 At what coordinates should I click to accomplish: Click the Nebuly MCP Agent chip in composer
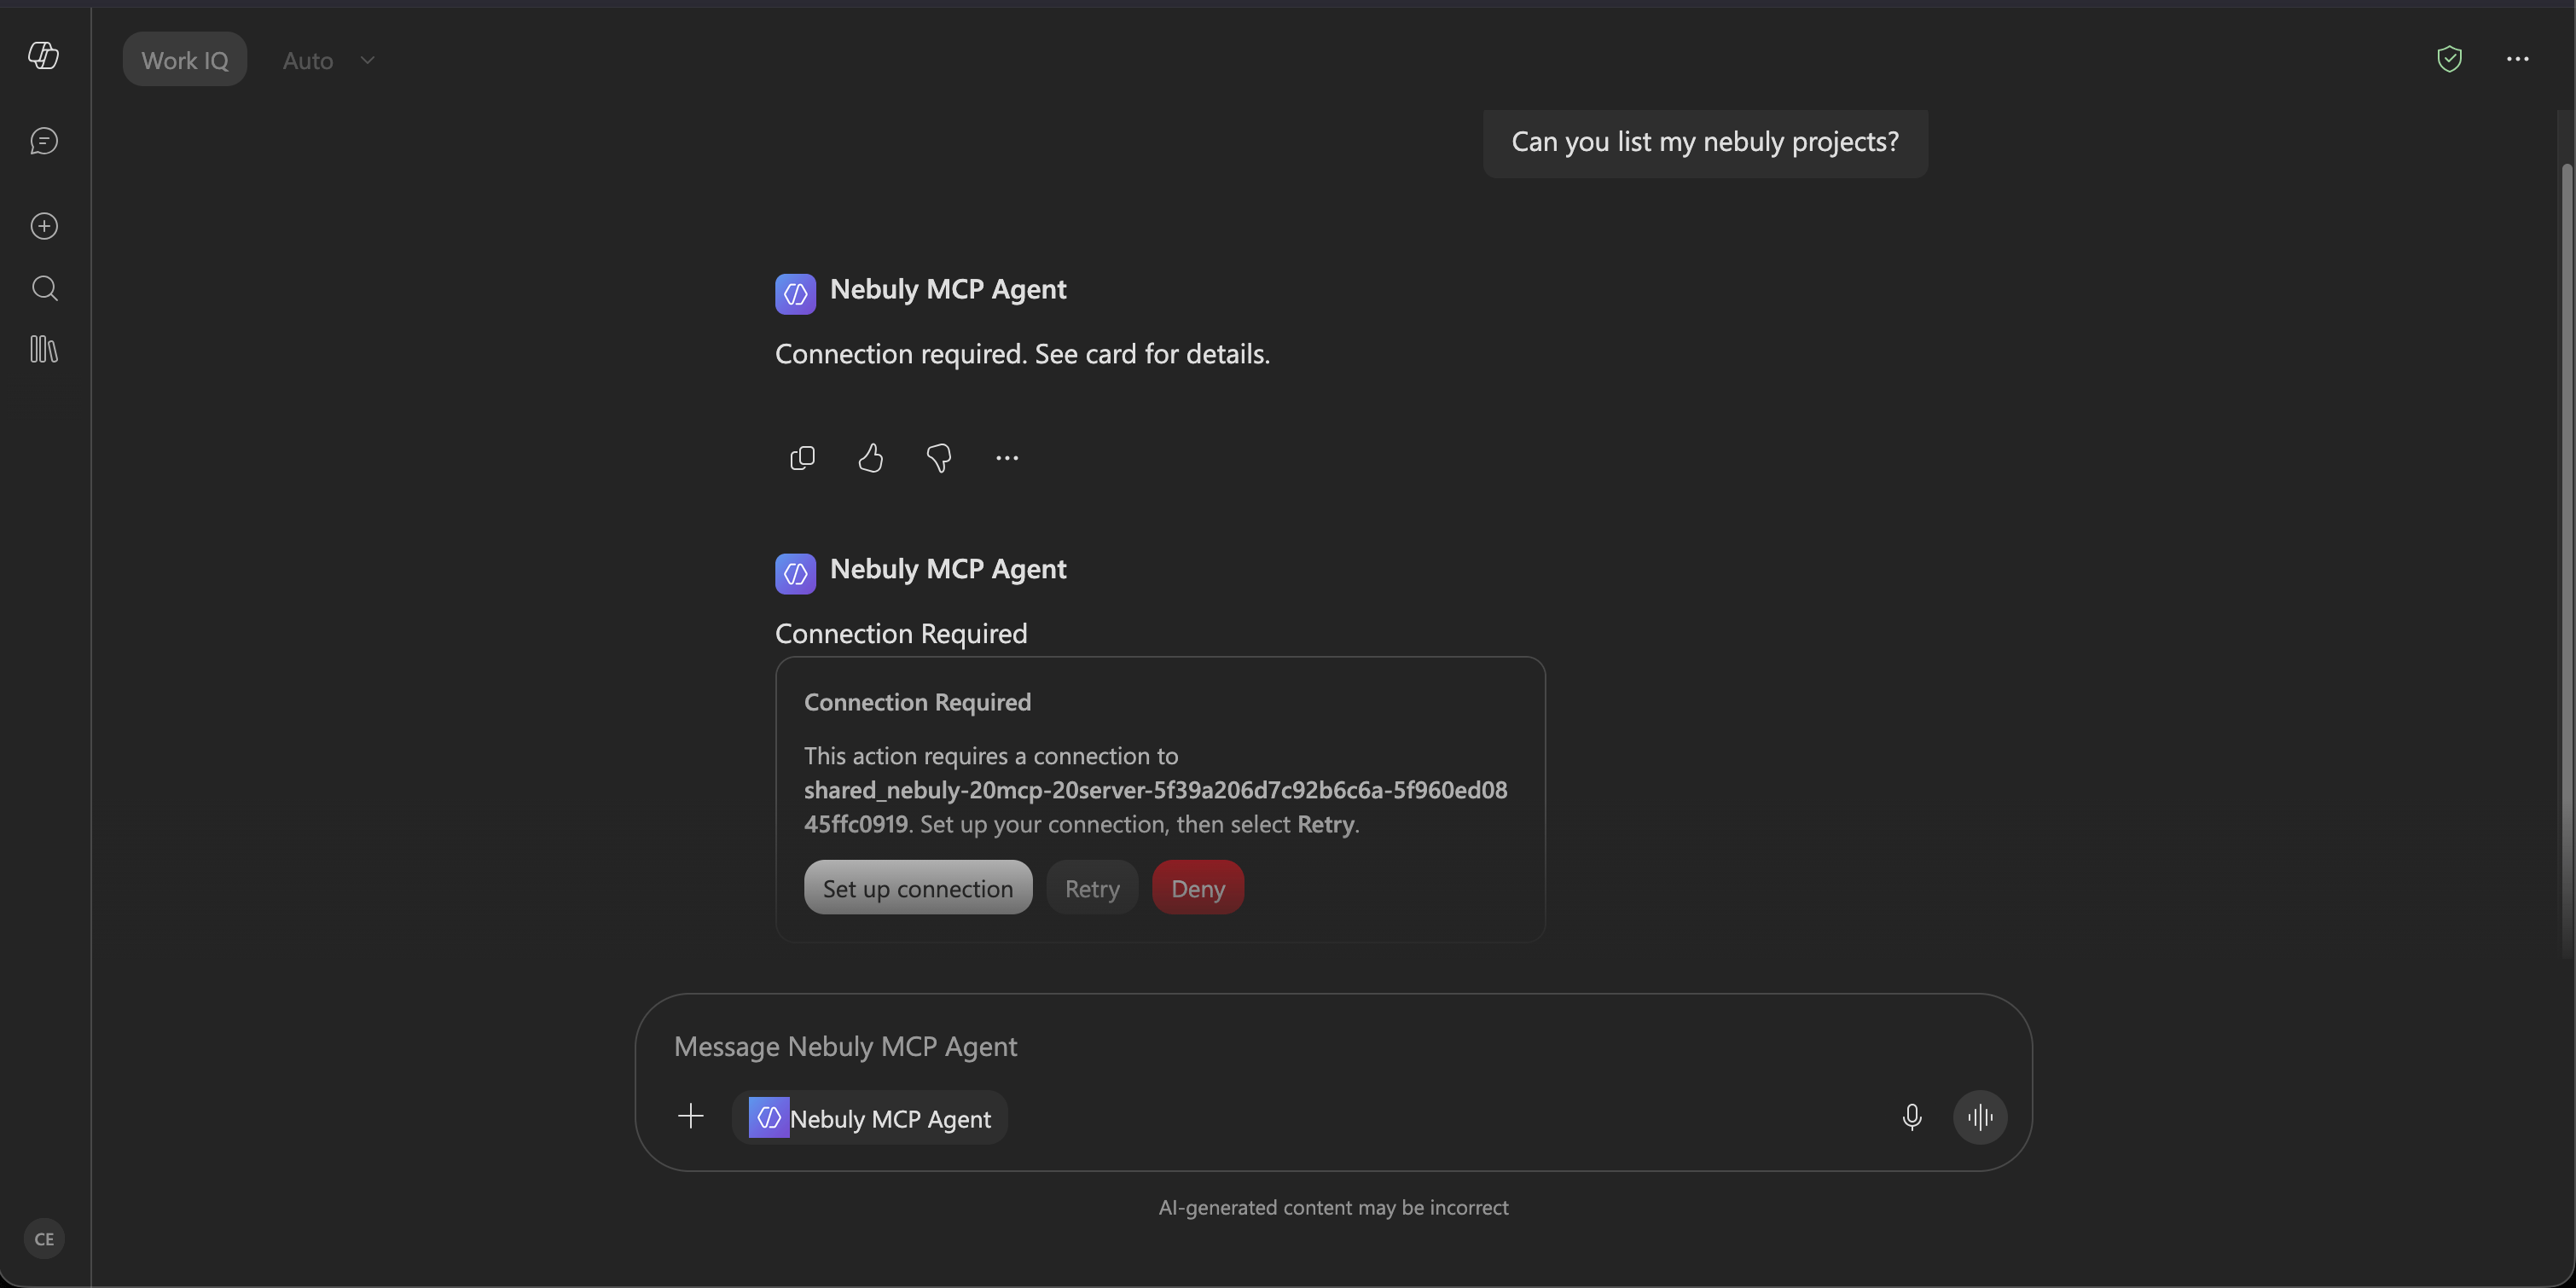pyautogui.click(x=870, y=1118)
